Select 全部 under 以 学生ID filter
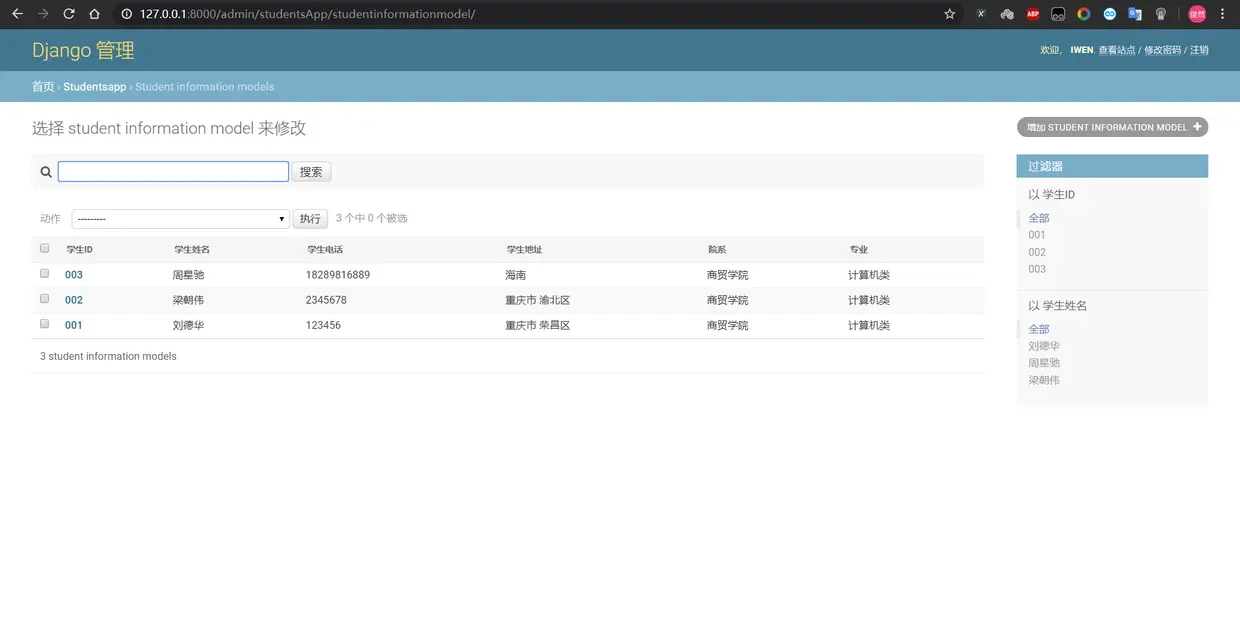The image size is (1240, 637). point(1039,218)
